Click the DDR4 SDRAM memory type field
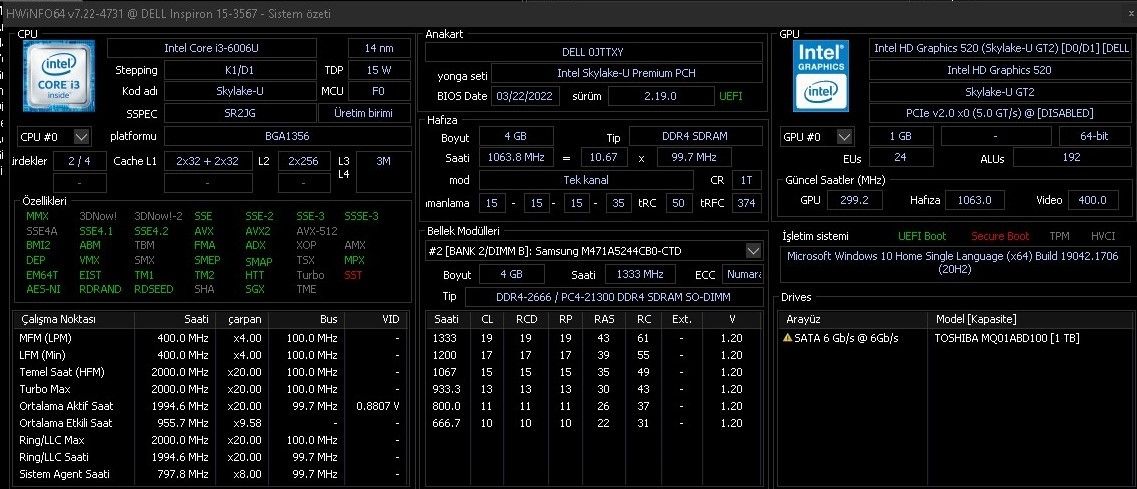The height and width of the screenshot is (489, 1137). click(x=695, y=136)
